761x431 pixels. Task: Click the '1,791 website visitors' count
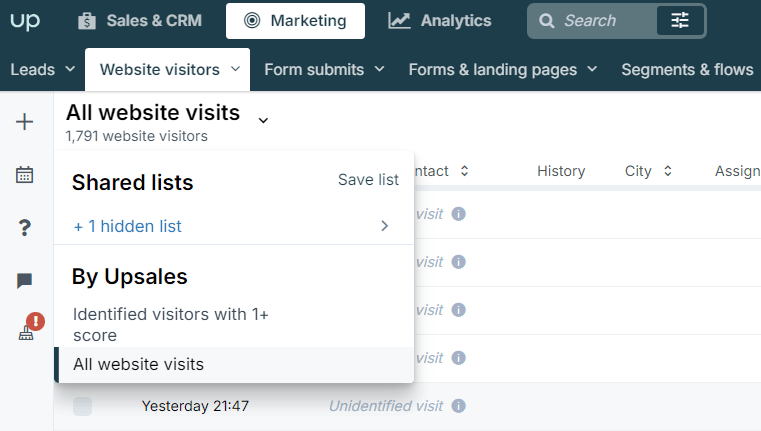[x=137, y=136]
